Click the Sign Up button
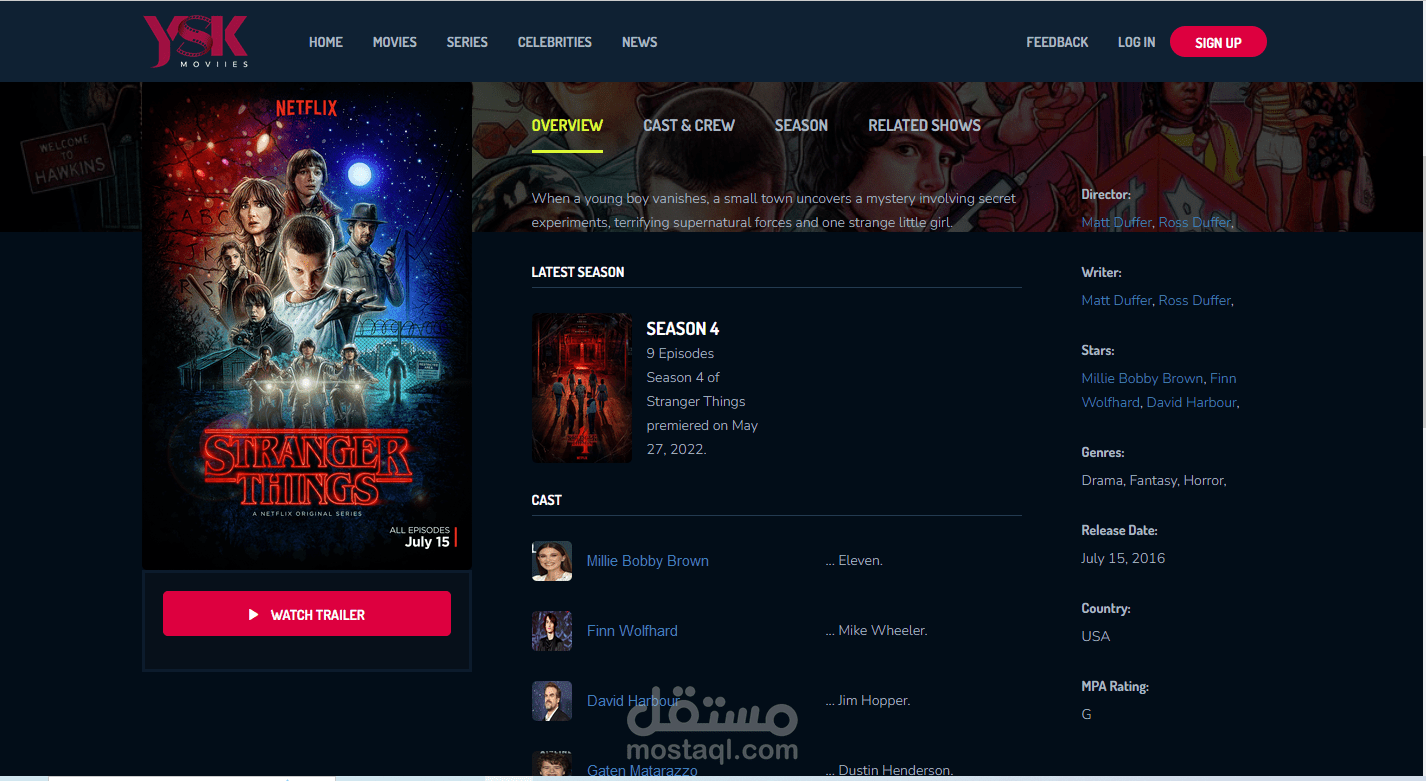Screen dimensions: 1426x781 tap(1218, 42)
